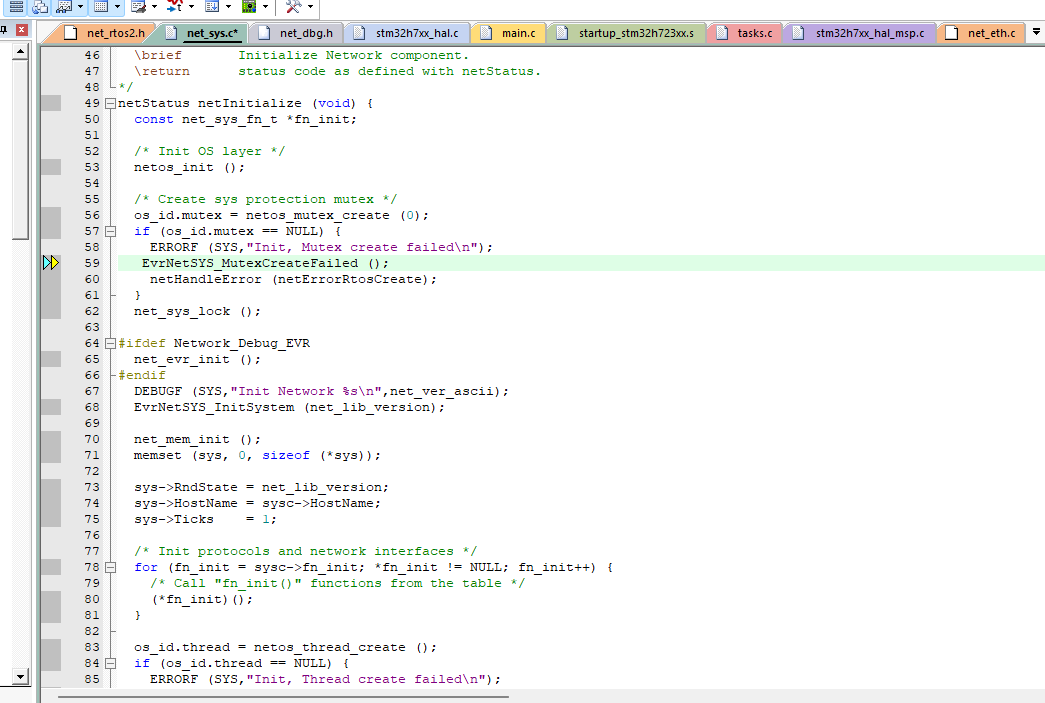1045x703 pixels.
Task: Click the execution arrow at line 59
Action: click(51, 263)
